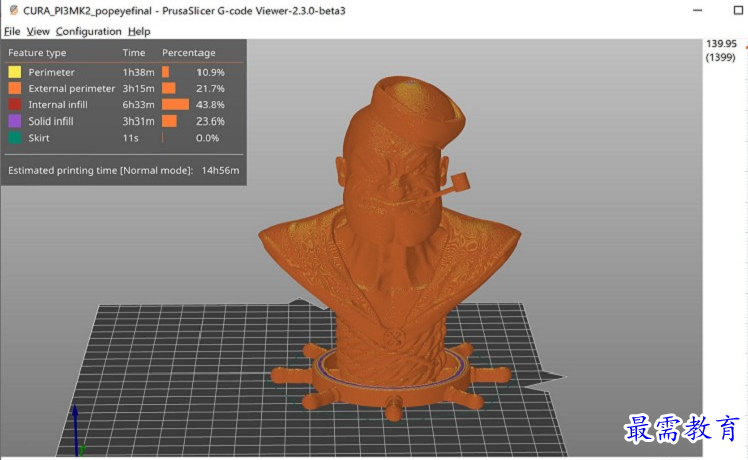
Task: Open the Configuration menu
Action: tap(89, 31)
